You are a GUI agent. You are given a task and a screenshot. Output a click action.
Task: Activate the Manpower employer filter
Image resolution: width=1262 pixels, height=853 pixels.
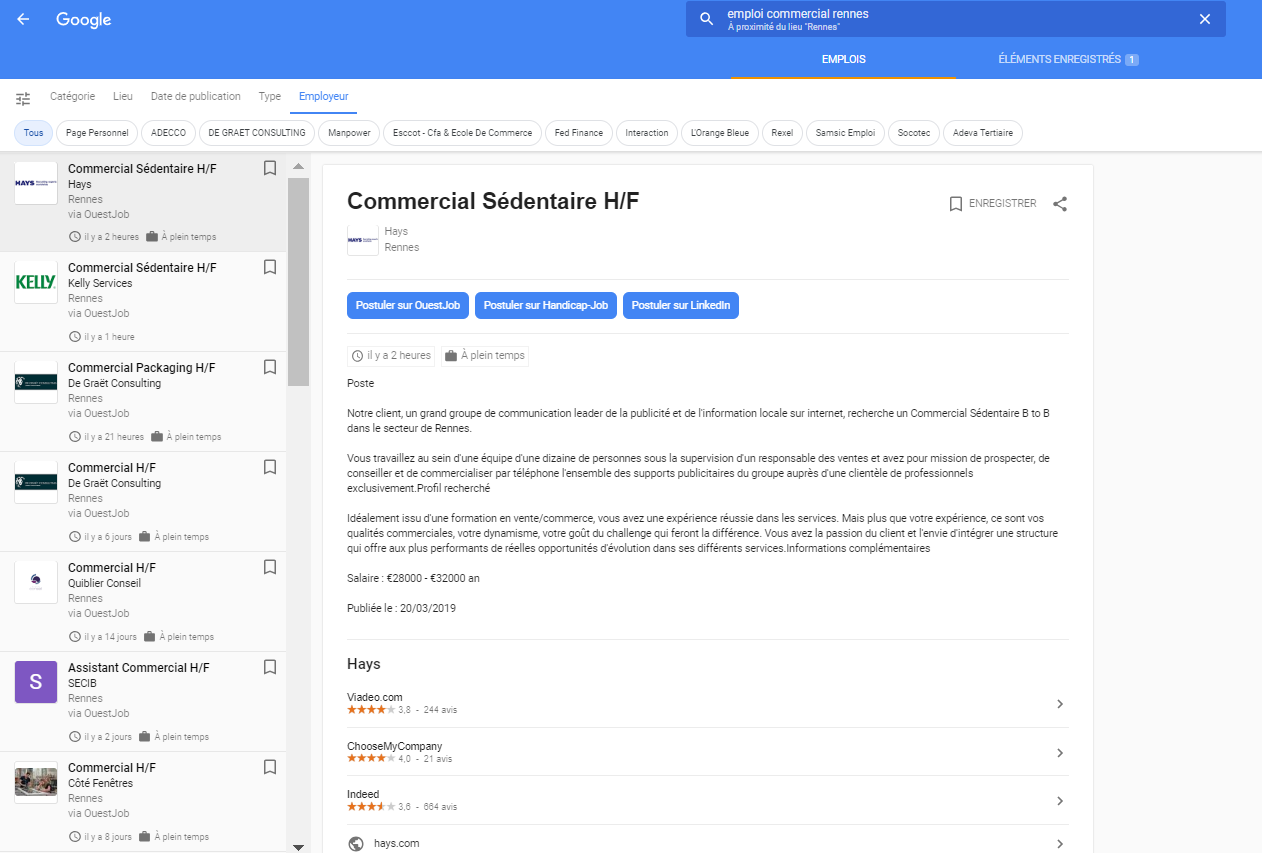[348, 132]
